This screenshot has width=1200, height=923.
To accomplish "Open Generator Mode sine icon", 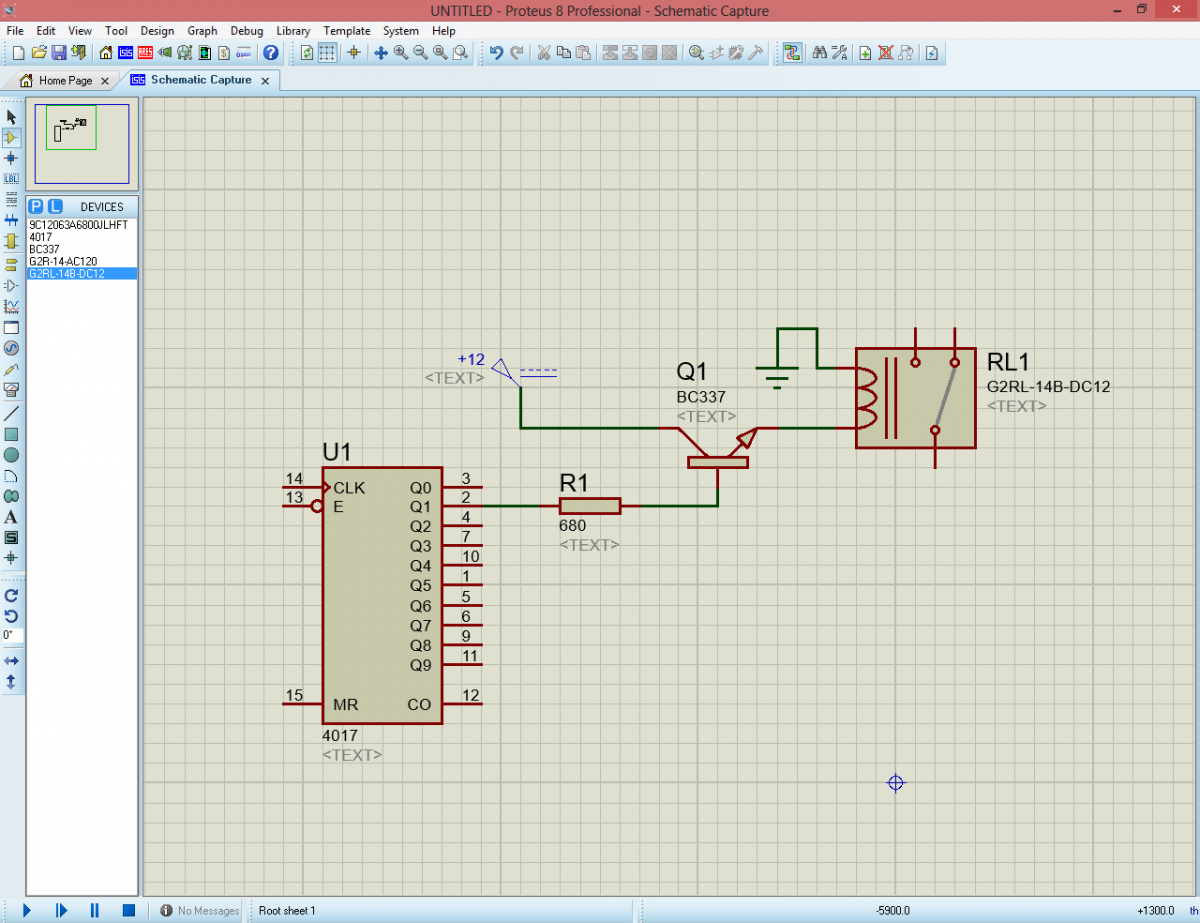I will coord(11,348).
